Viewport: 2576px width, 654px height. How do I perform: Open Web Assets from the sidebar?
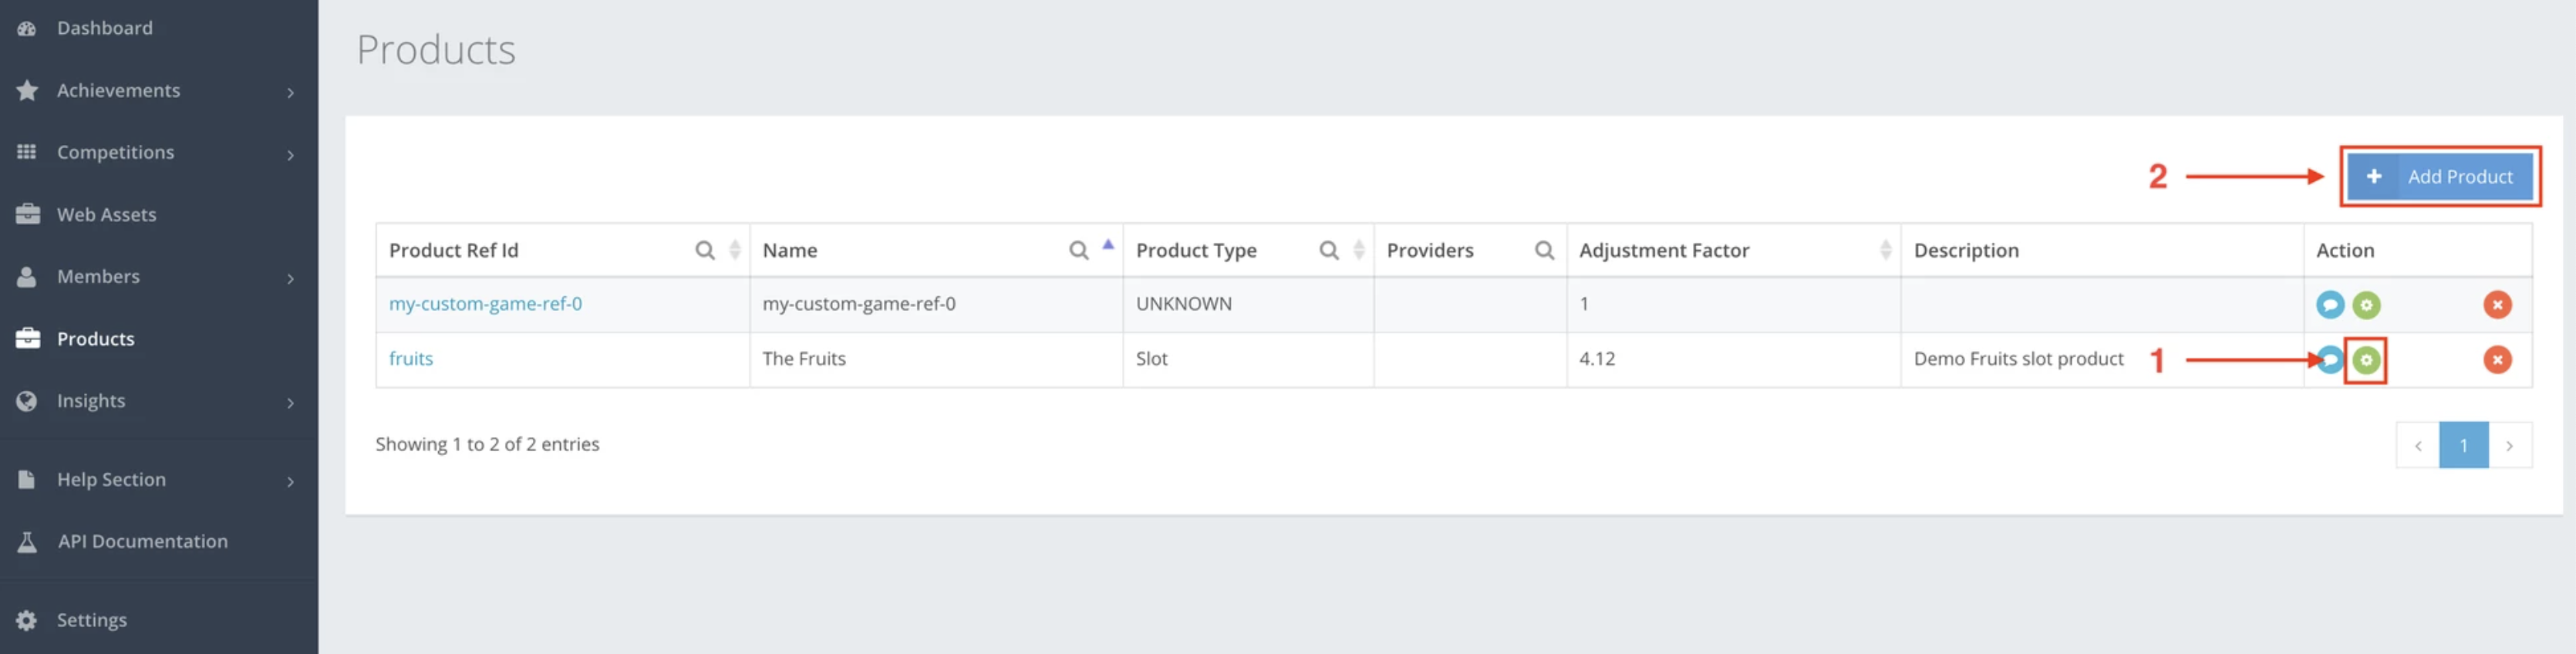pos(106,215)
